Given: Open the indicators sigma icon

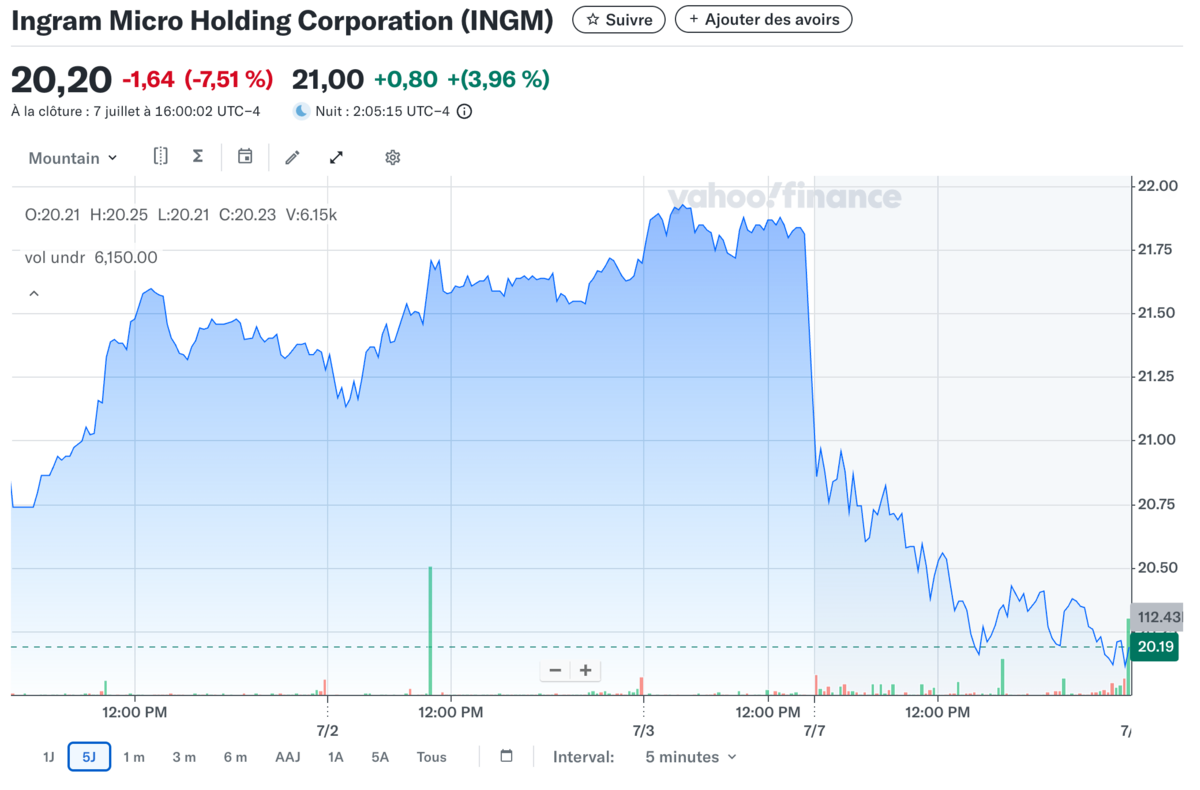Looking at the screenshot, I should coord(198,156).
